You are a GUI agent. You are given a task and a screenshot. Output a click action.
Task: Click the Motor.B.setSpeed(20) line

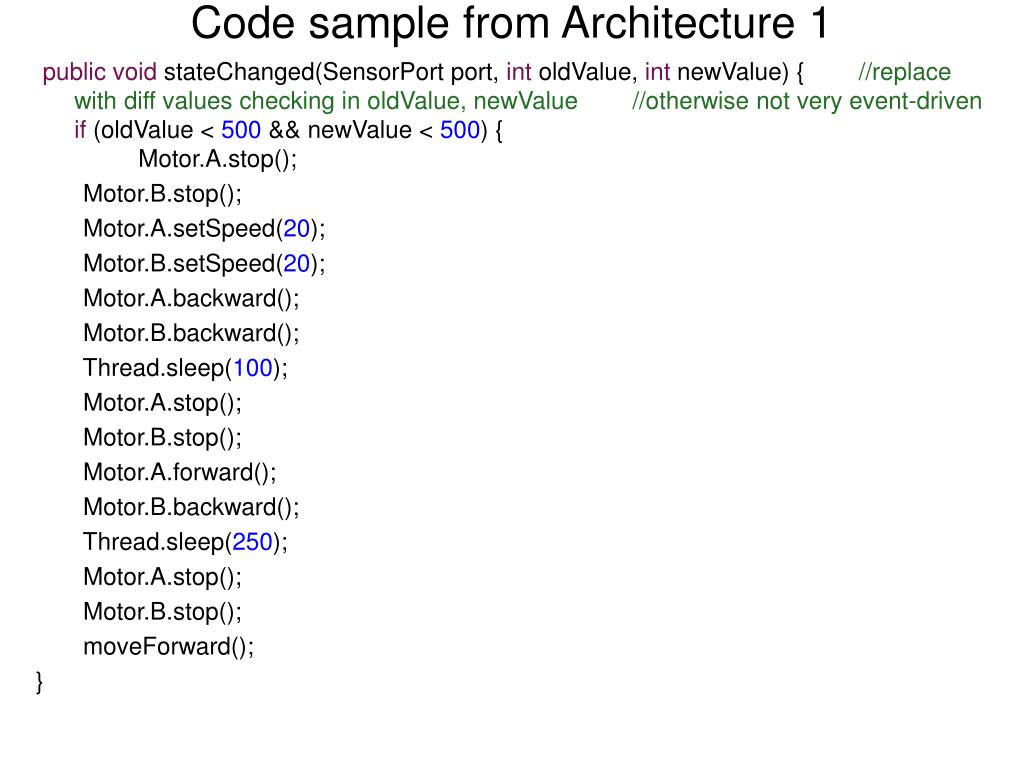click(204, 264)
